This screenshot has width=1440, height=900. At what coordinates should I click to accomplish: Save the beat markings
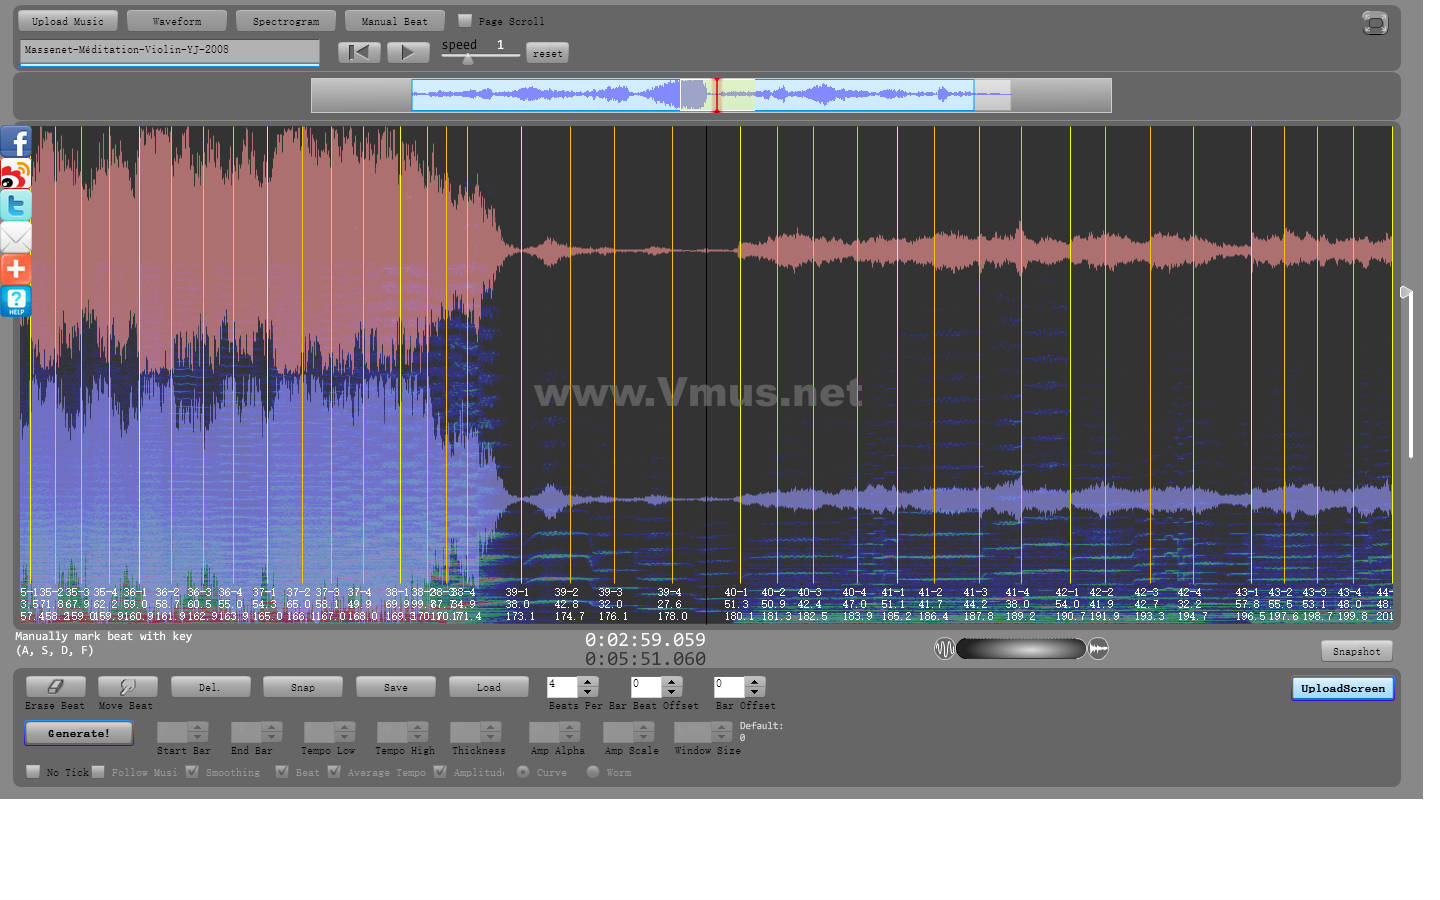[396, 687]
